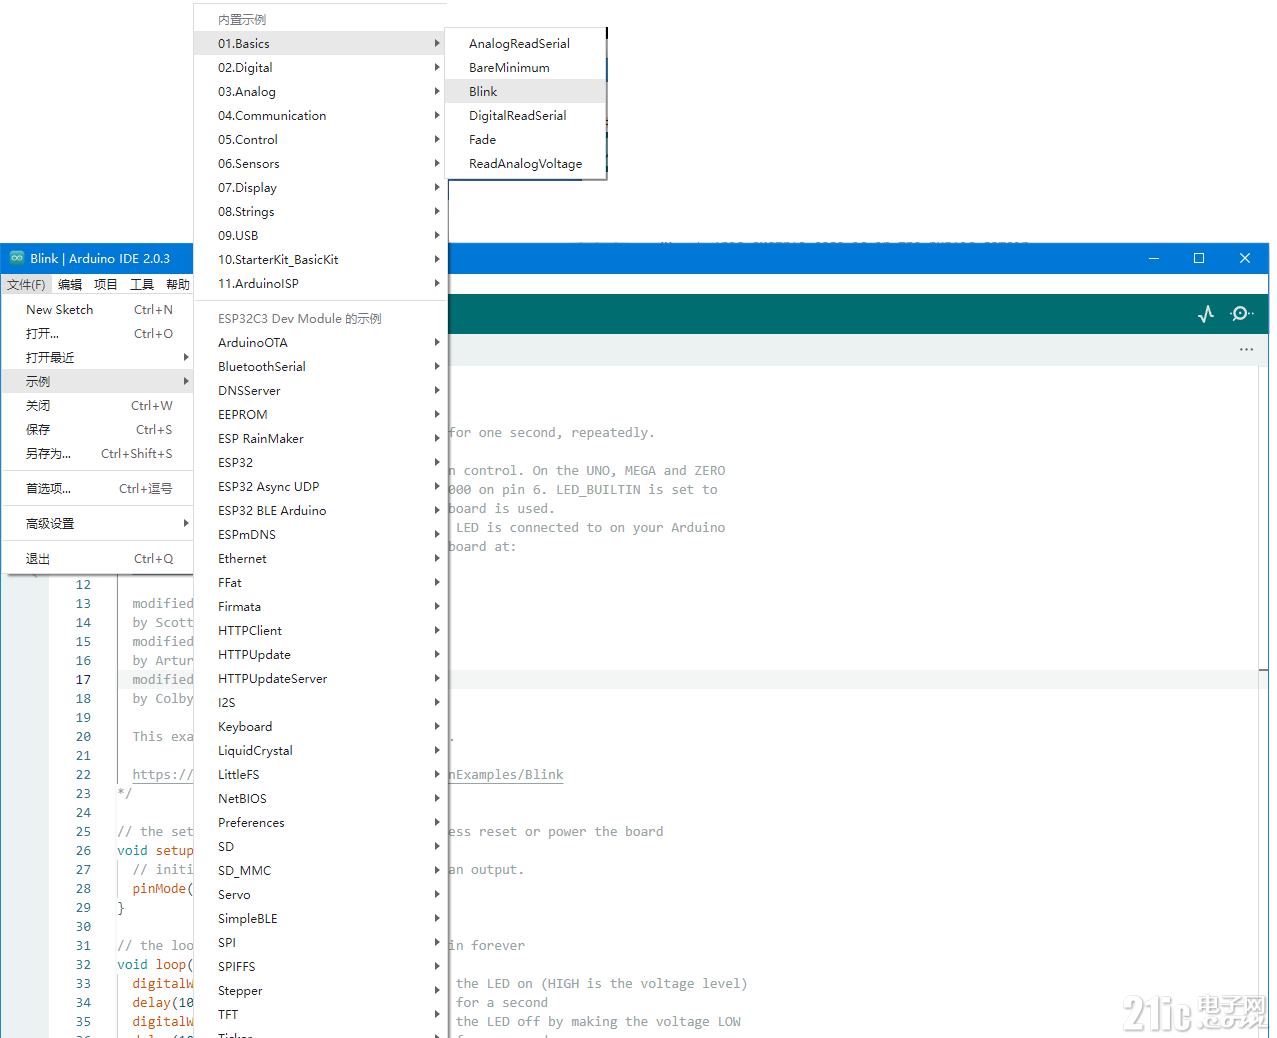
Task: Open LittleFS examples submenu
Action: 320,775
